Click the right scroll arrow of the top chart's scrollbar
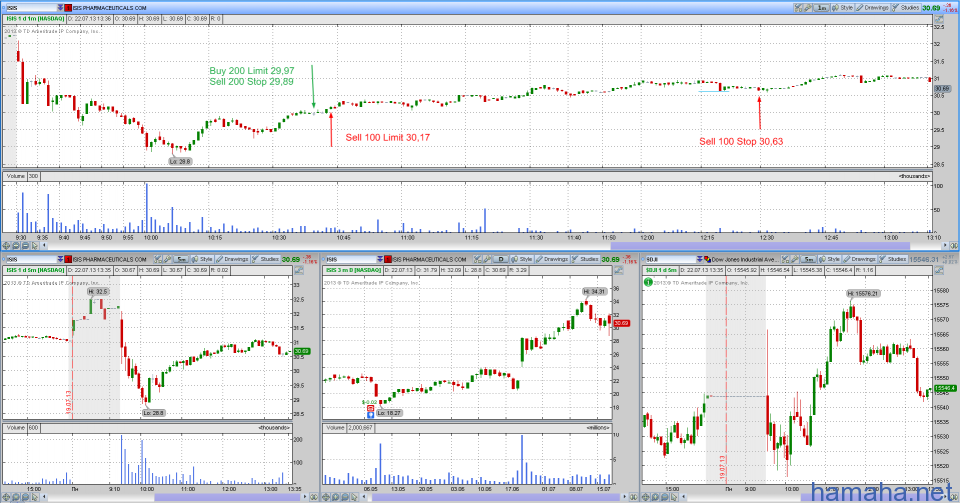Screen dimensions: 960x503 coord(945,245)
